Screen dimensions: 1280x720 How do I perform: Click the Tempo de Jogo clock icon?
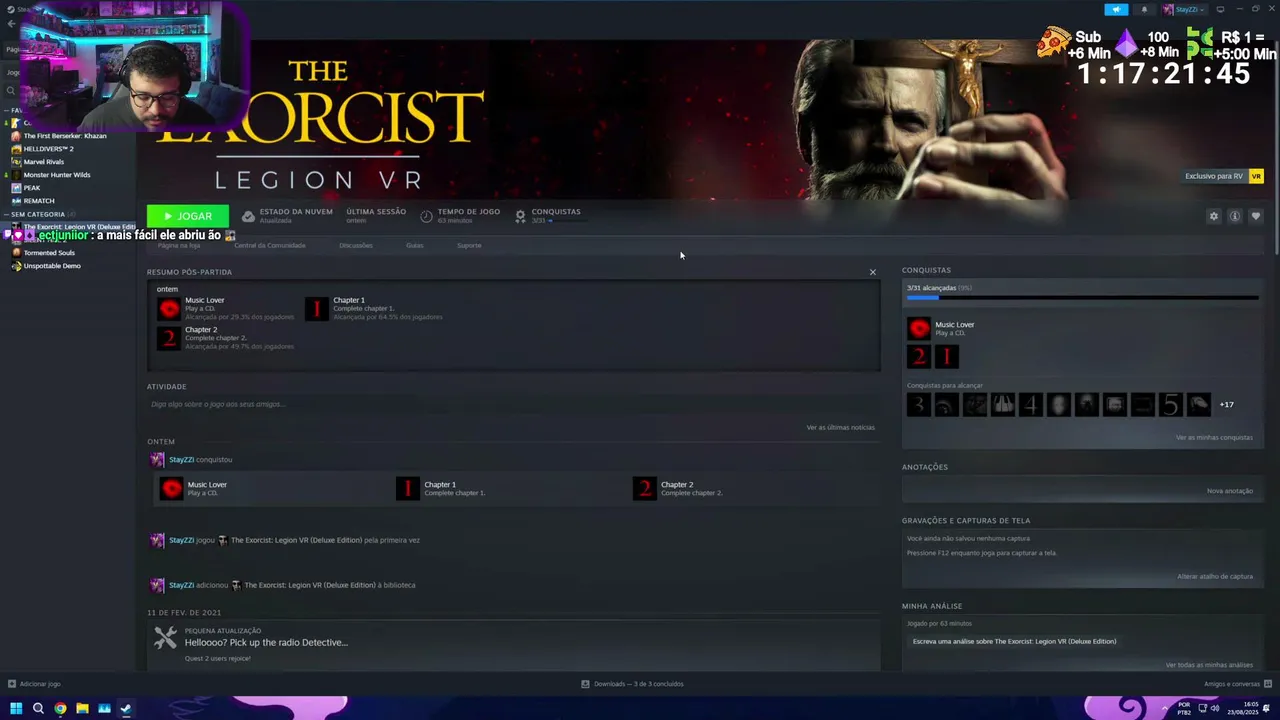pyautogui.click(x=426, y=216)
